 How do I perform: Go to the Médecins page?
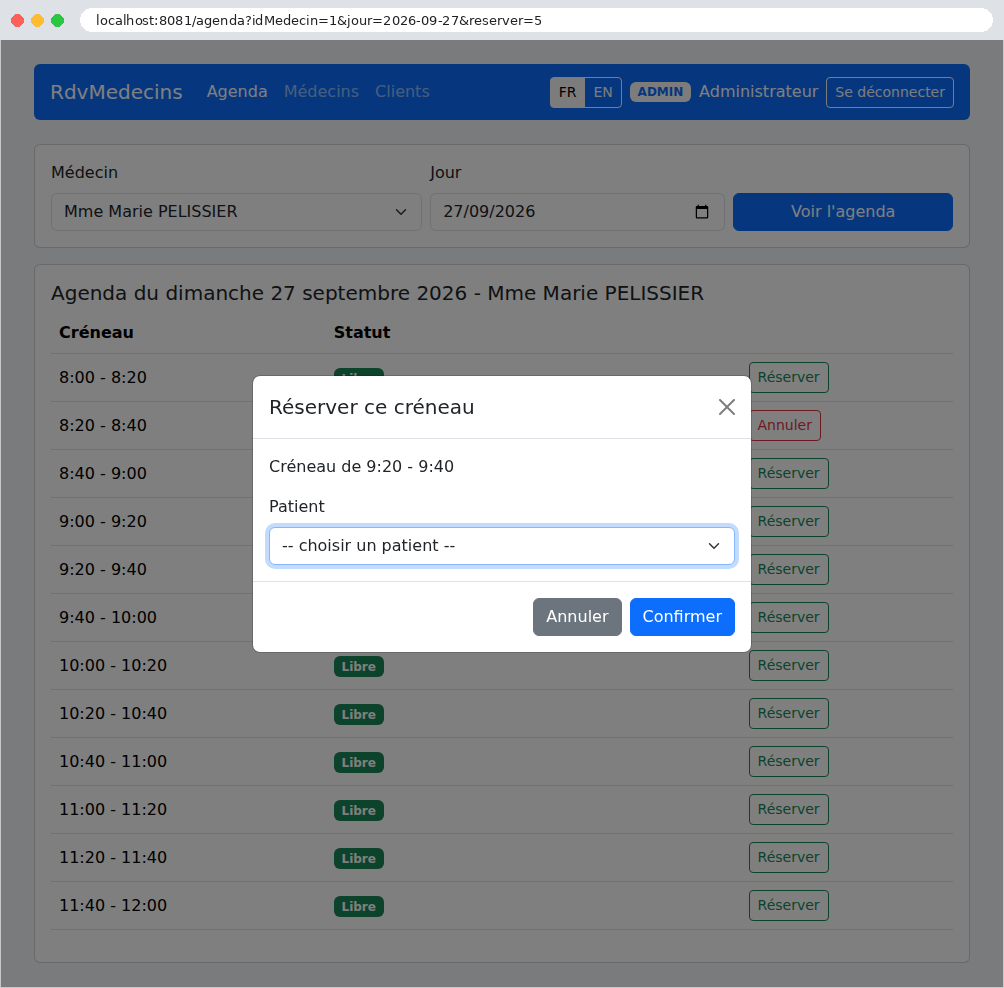321,92
